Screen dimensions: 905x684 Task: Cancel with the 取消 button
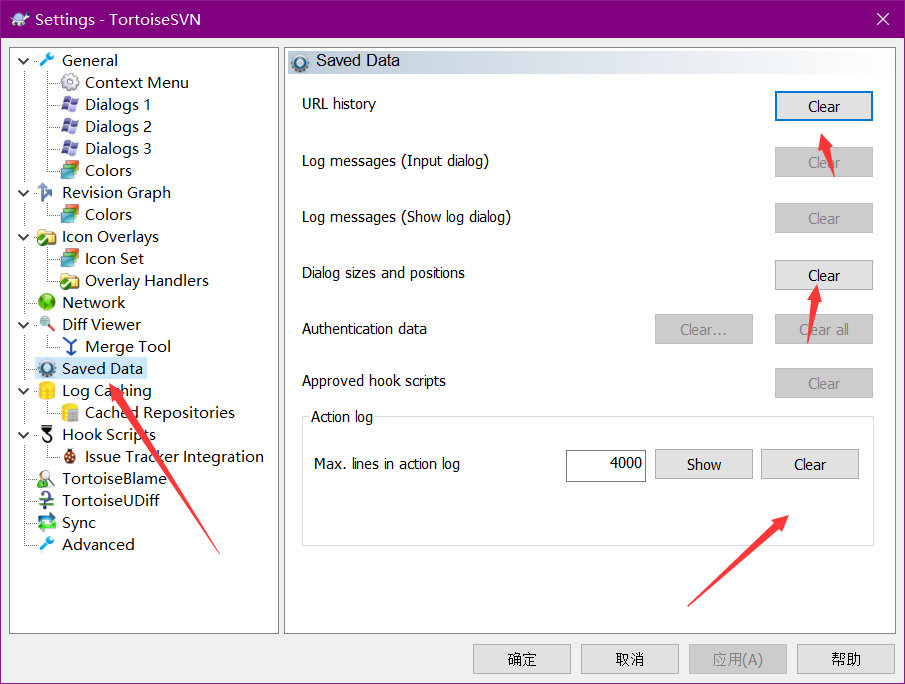pyautogui.click(x=630, y=659)
